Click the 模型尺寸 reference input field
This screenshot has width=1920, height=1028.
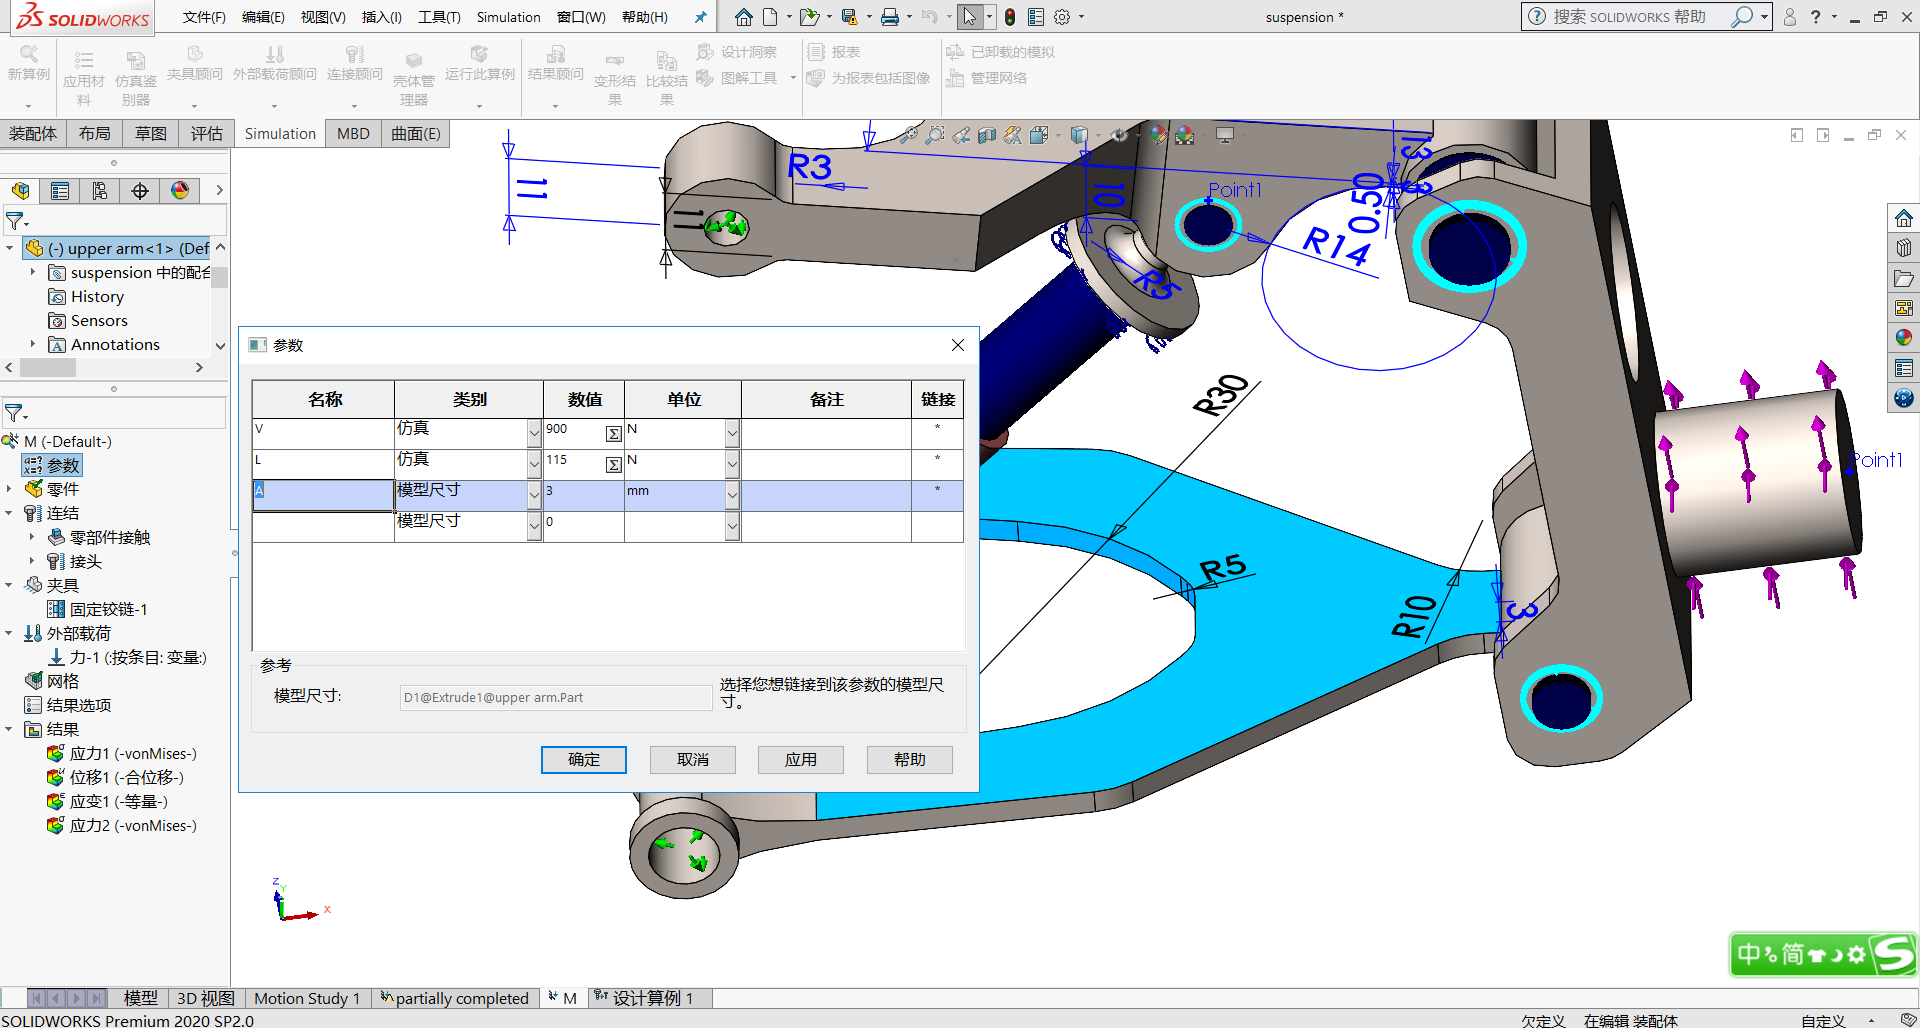pyautogui.click(x=555, y=697)
